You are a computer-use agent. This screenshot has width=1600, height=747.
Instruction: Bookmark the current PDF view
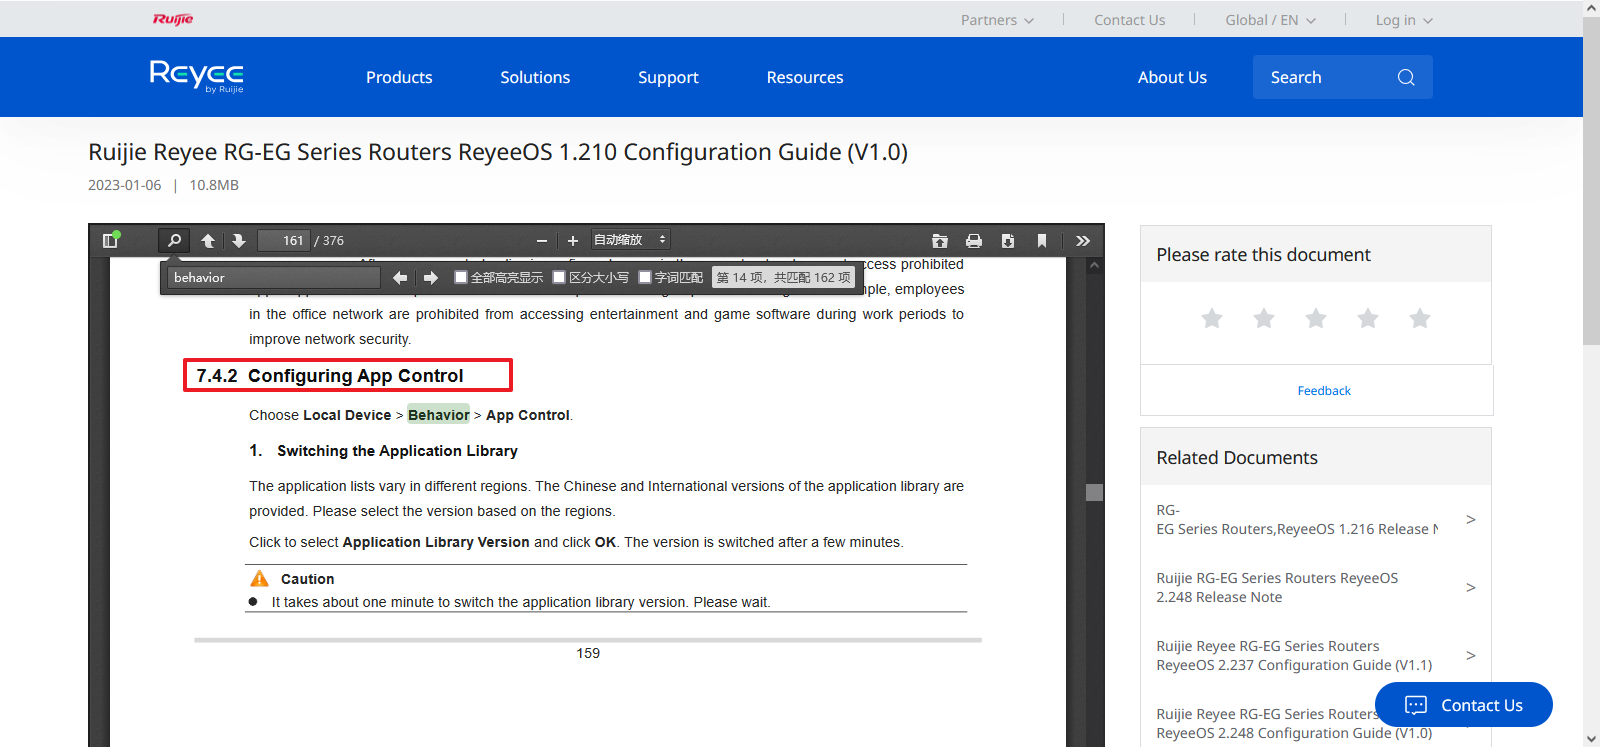pos(1042,240)
